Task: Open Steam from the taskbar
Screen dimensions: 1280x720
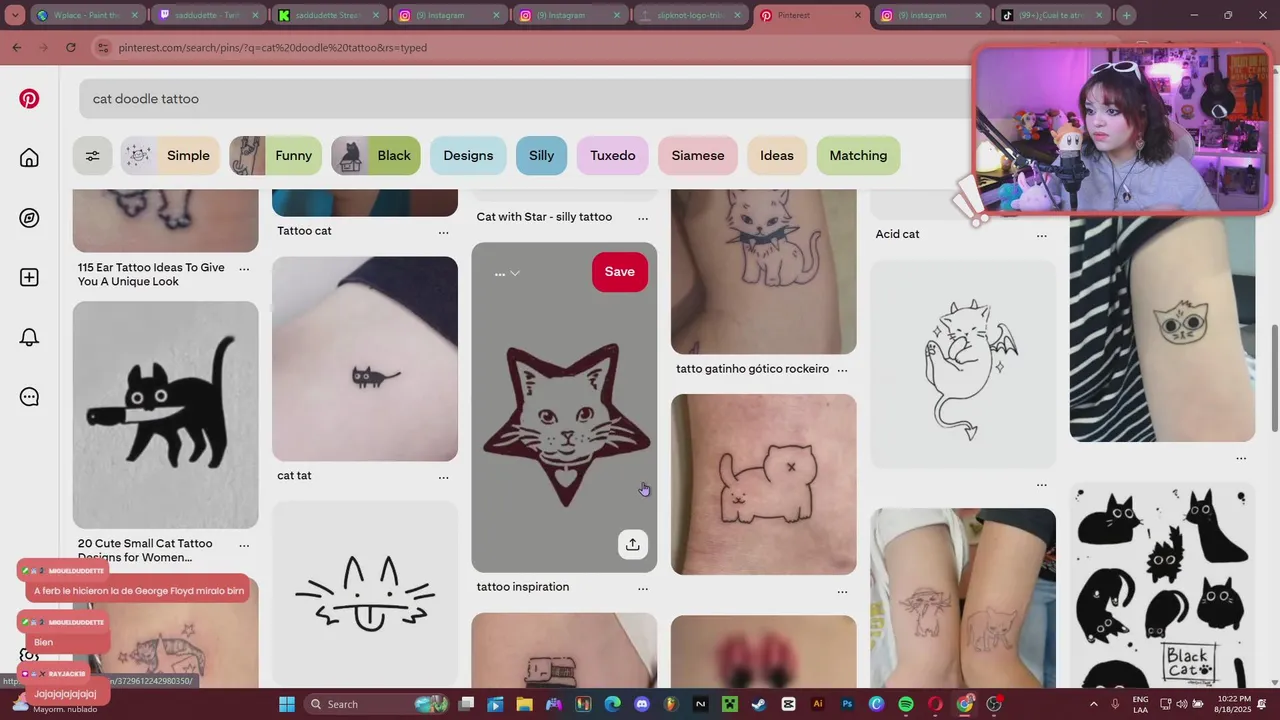Action: coord(759,704)
